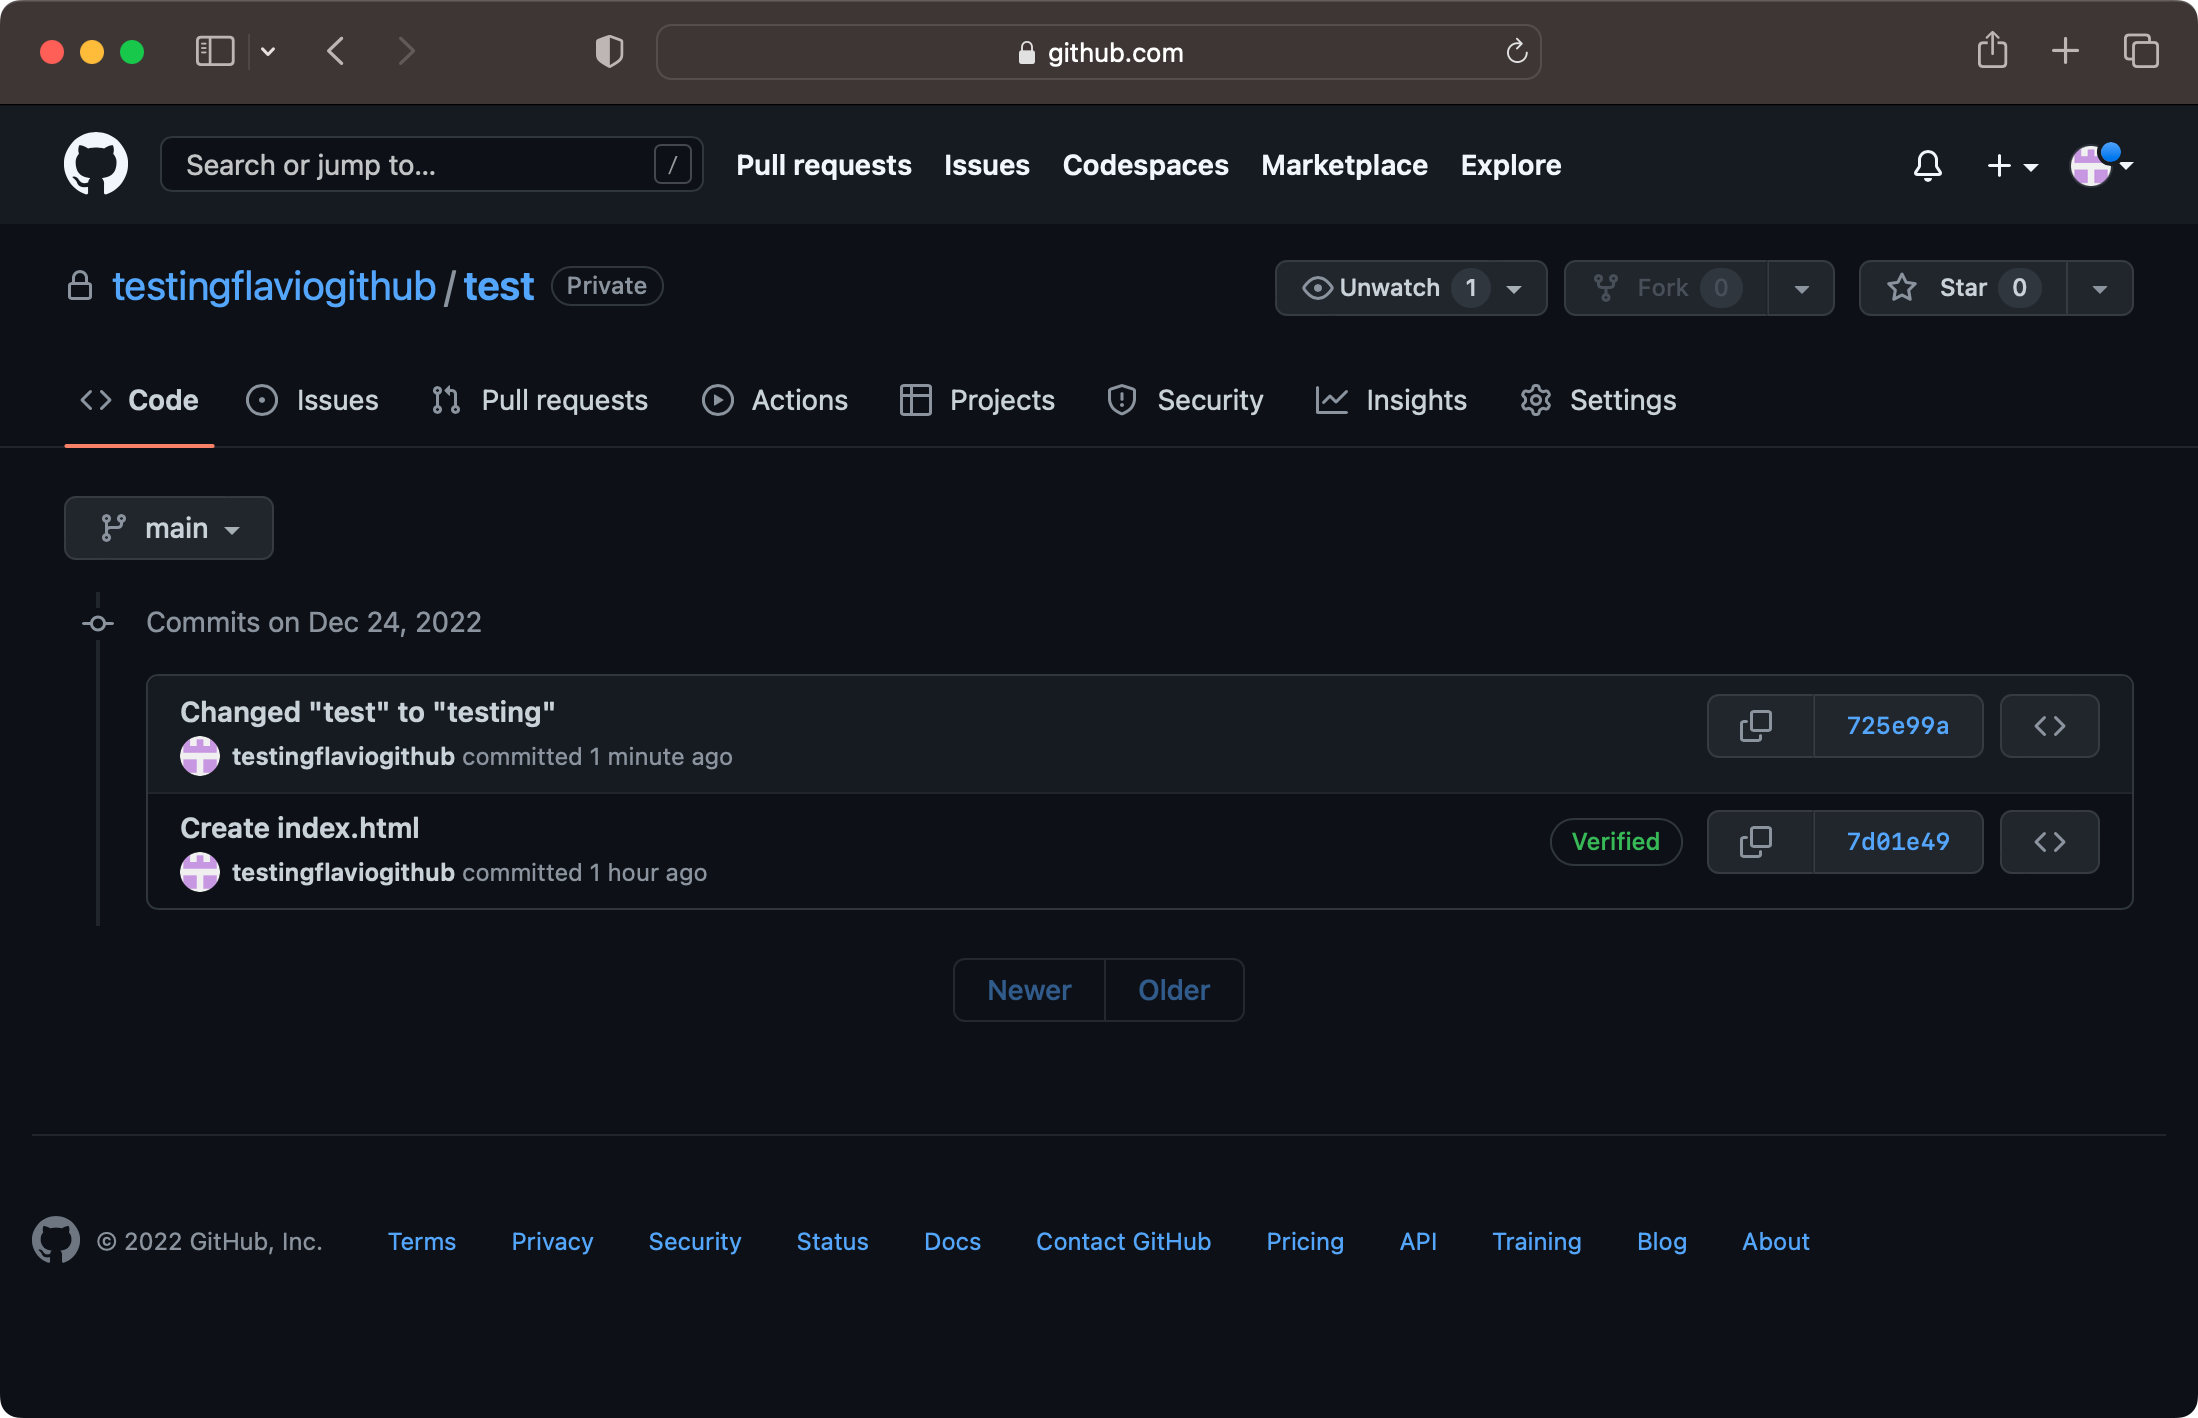This screenshot has width=2198, height=1418.
Task: Open the main branch selector
Action: [x=168, y=527]
